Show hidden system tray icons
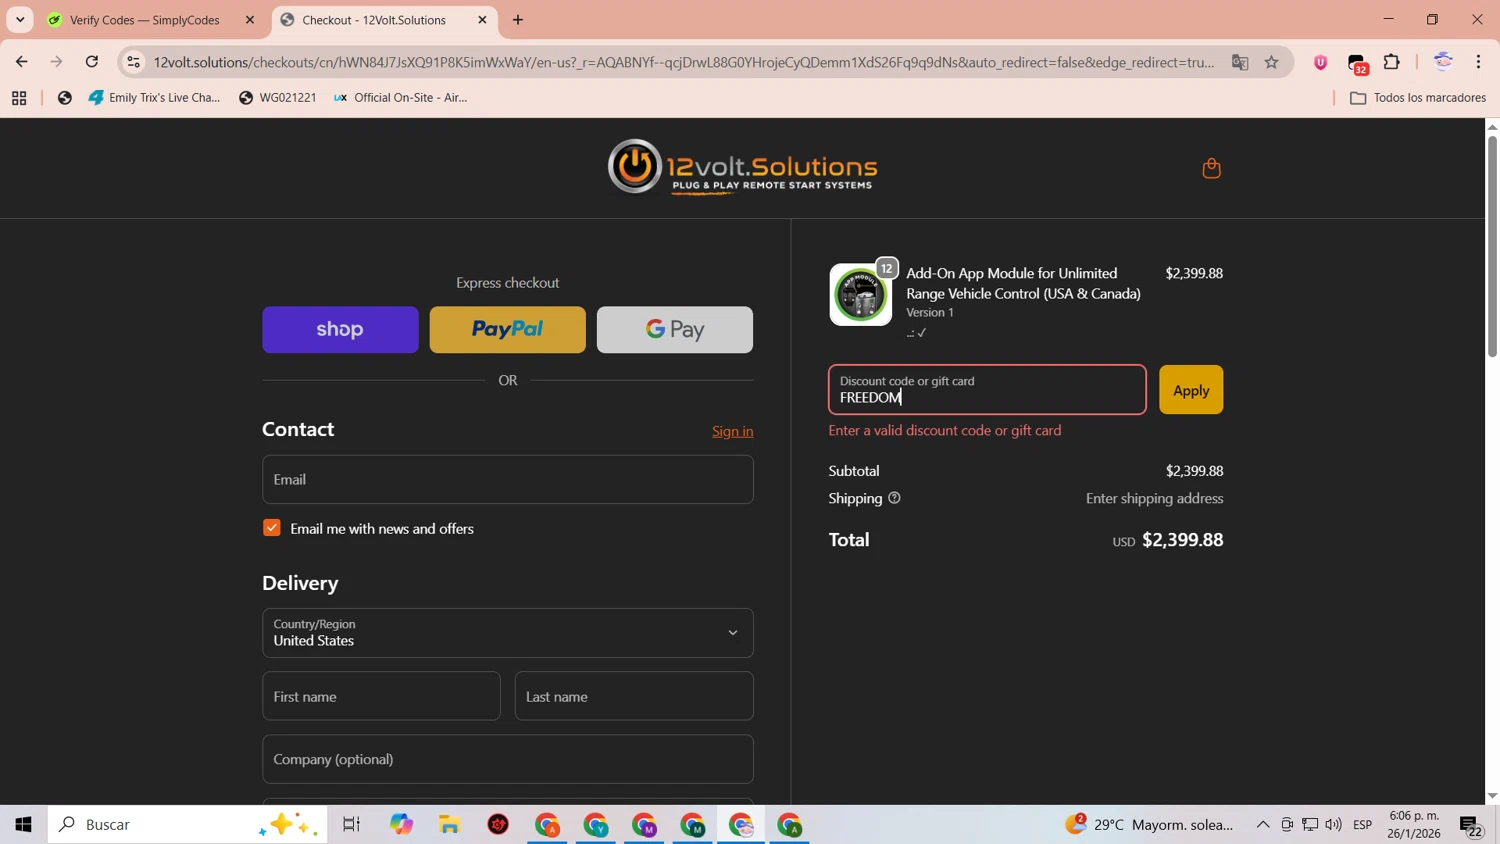1500x844 pixels. point(1263,825)
